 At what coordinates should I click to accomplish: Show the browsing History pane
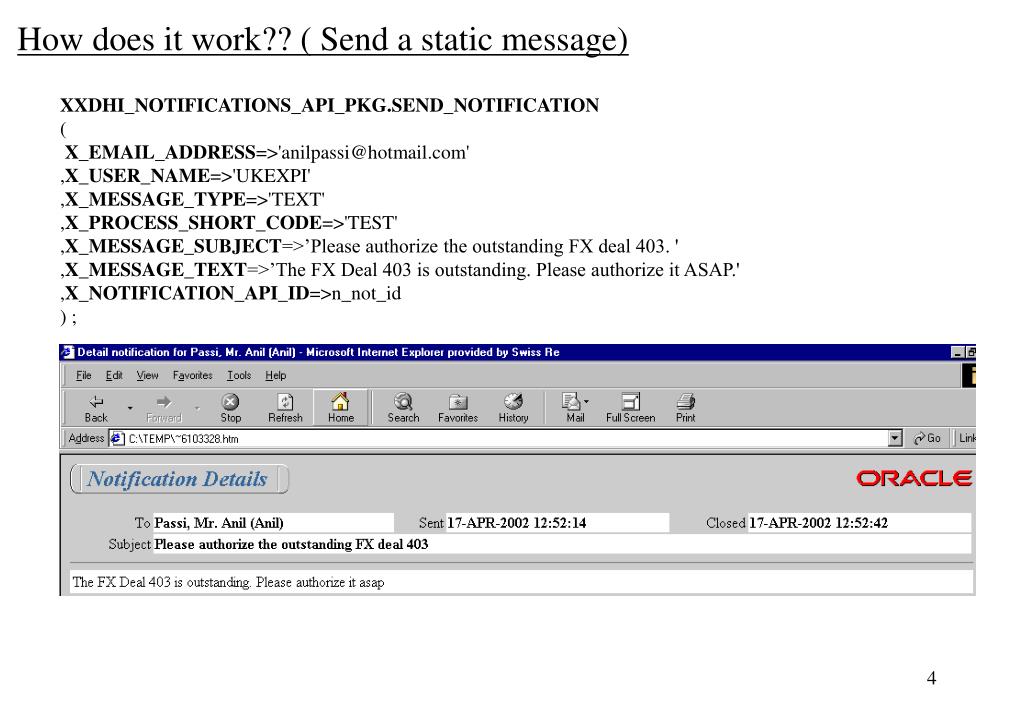(x=513, y=408)
